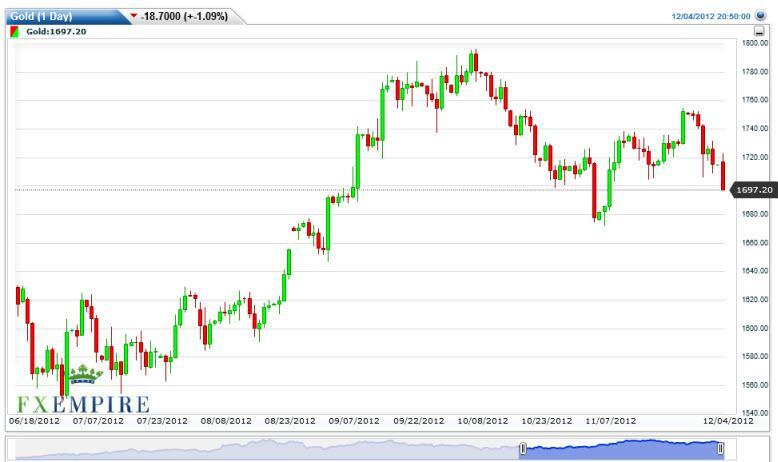Click the unselected left area of navigator

pyautogui.click(x=260, y=450)
